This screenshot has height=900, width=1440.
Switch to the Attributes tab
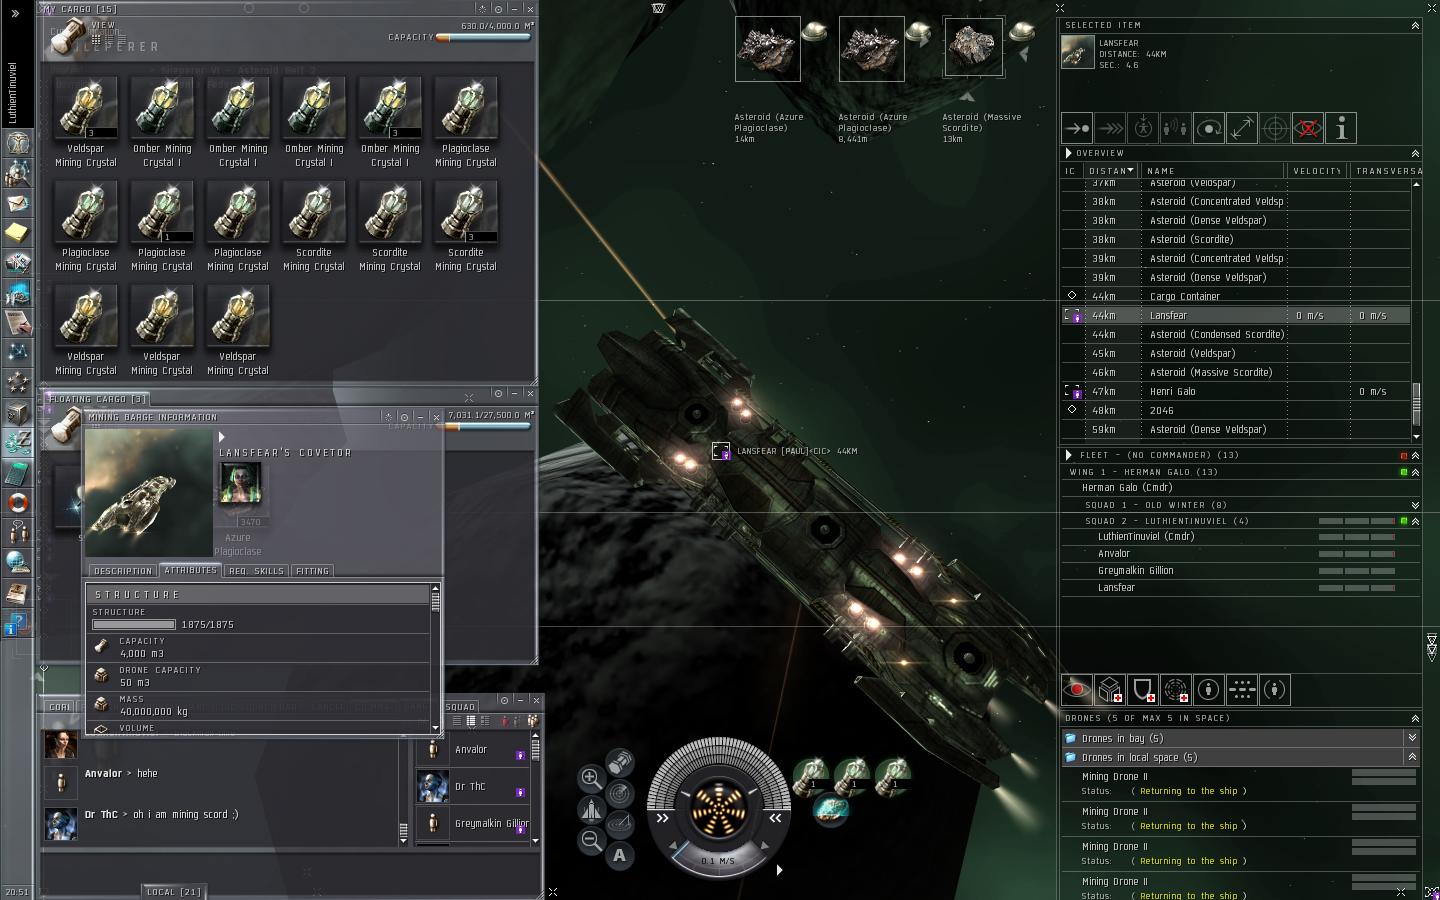pyautogui.click(x=190, y=570)
